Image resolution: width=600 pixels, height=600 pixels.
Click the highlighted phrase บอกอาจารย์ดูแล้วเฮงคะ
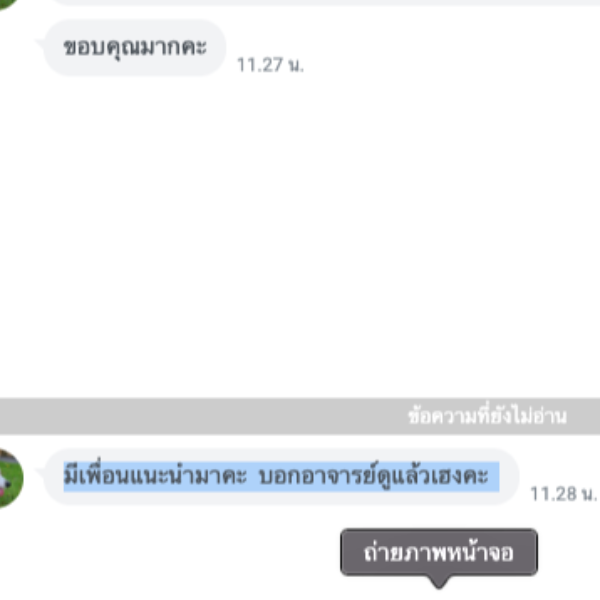[x=373, y=476]
